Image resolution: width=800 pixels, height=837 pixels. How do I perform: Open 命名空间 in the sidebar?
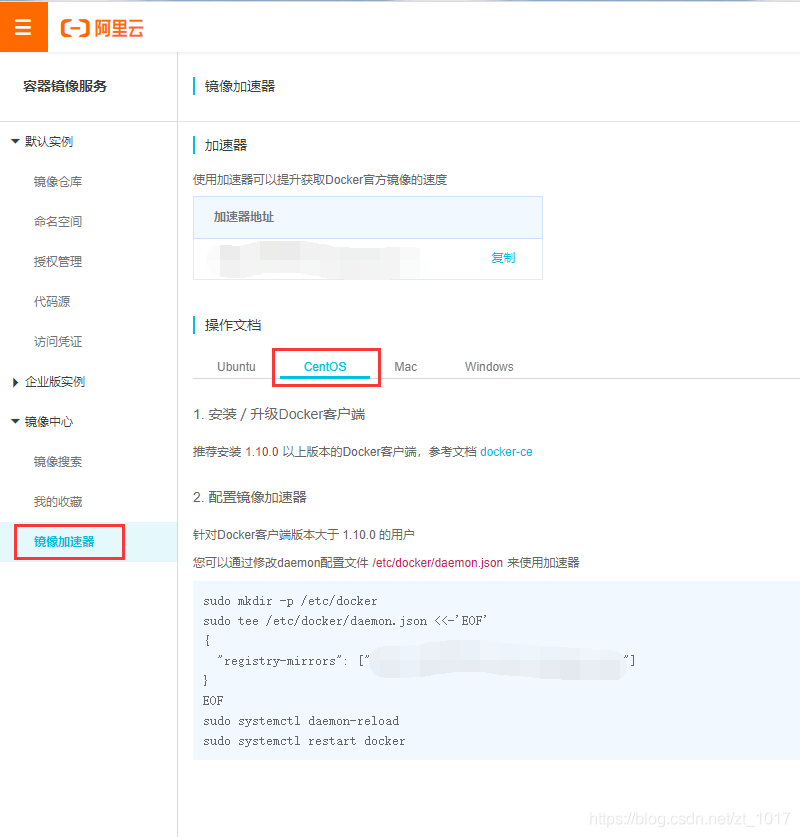click(x=58, y=222)
